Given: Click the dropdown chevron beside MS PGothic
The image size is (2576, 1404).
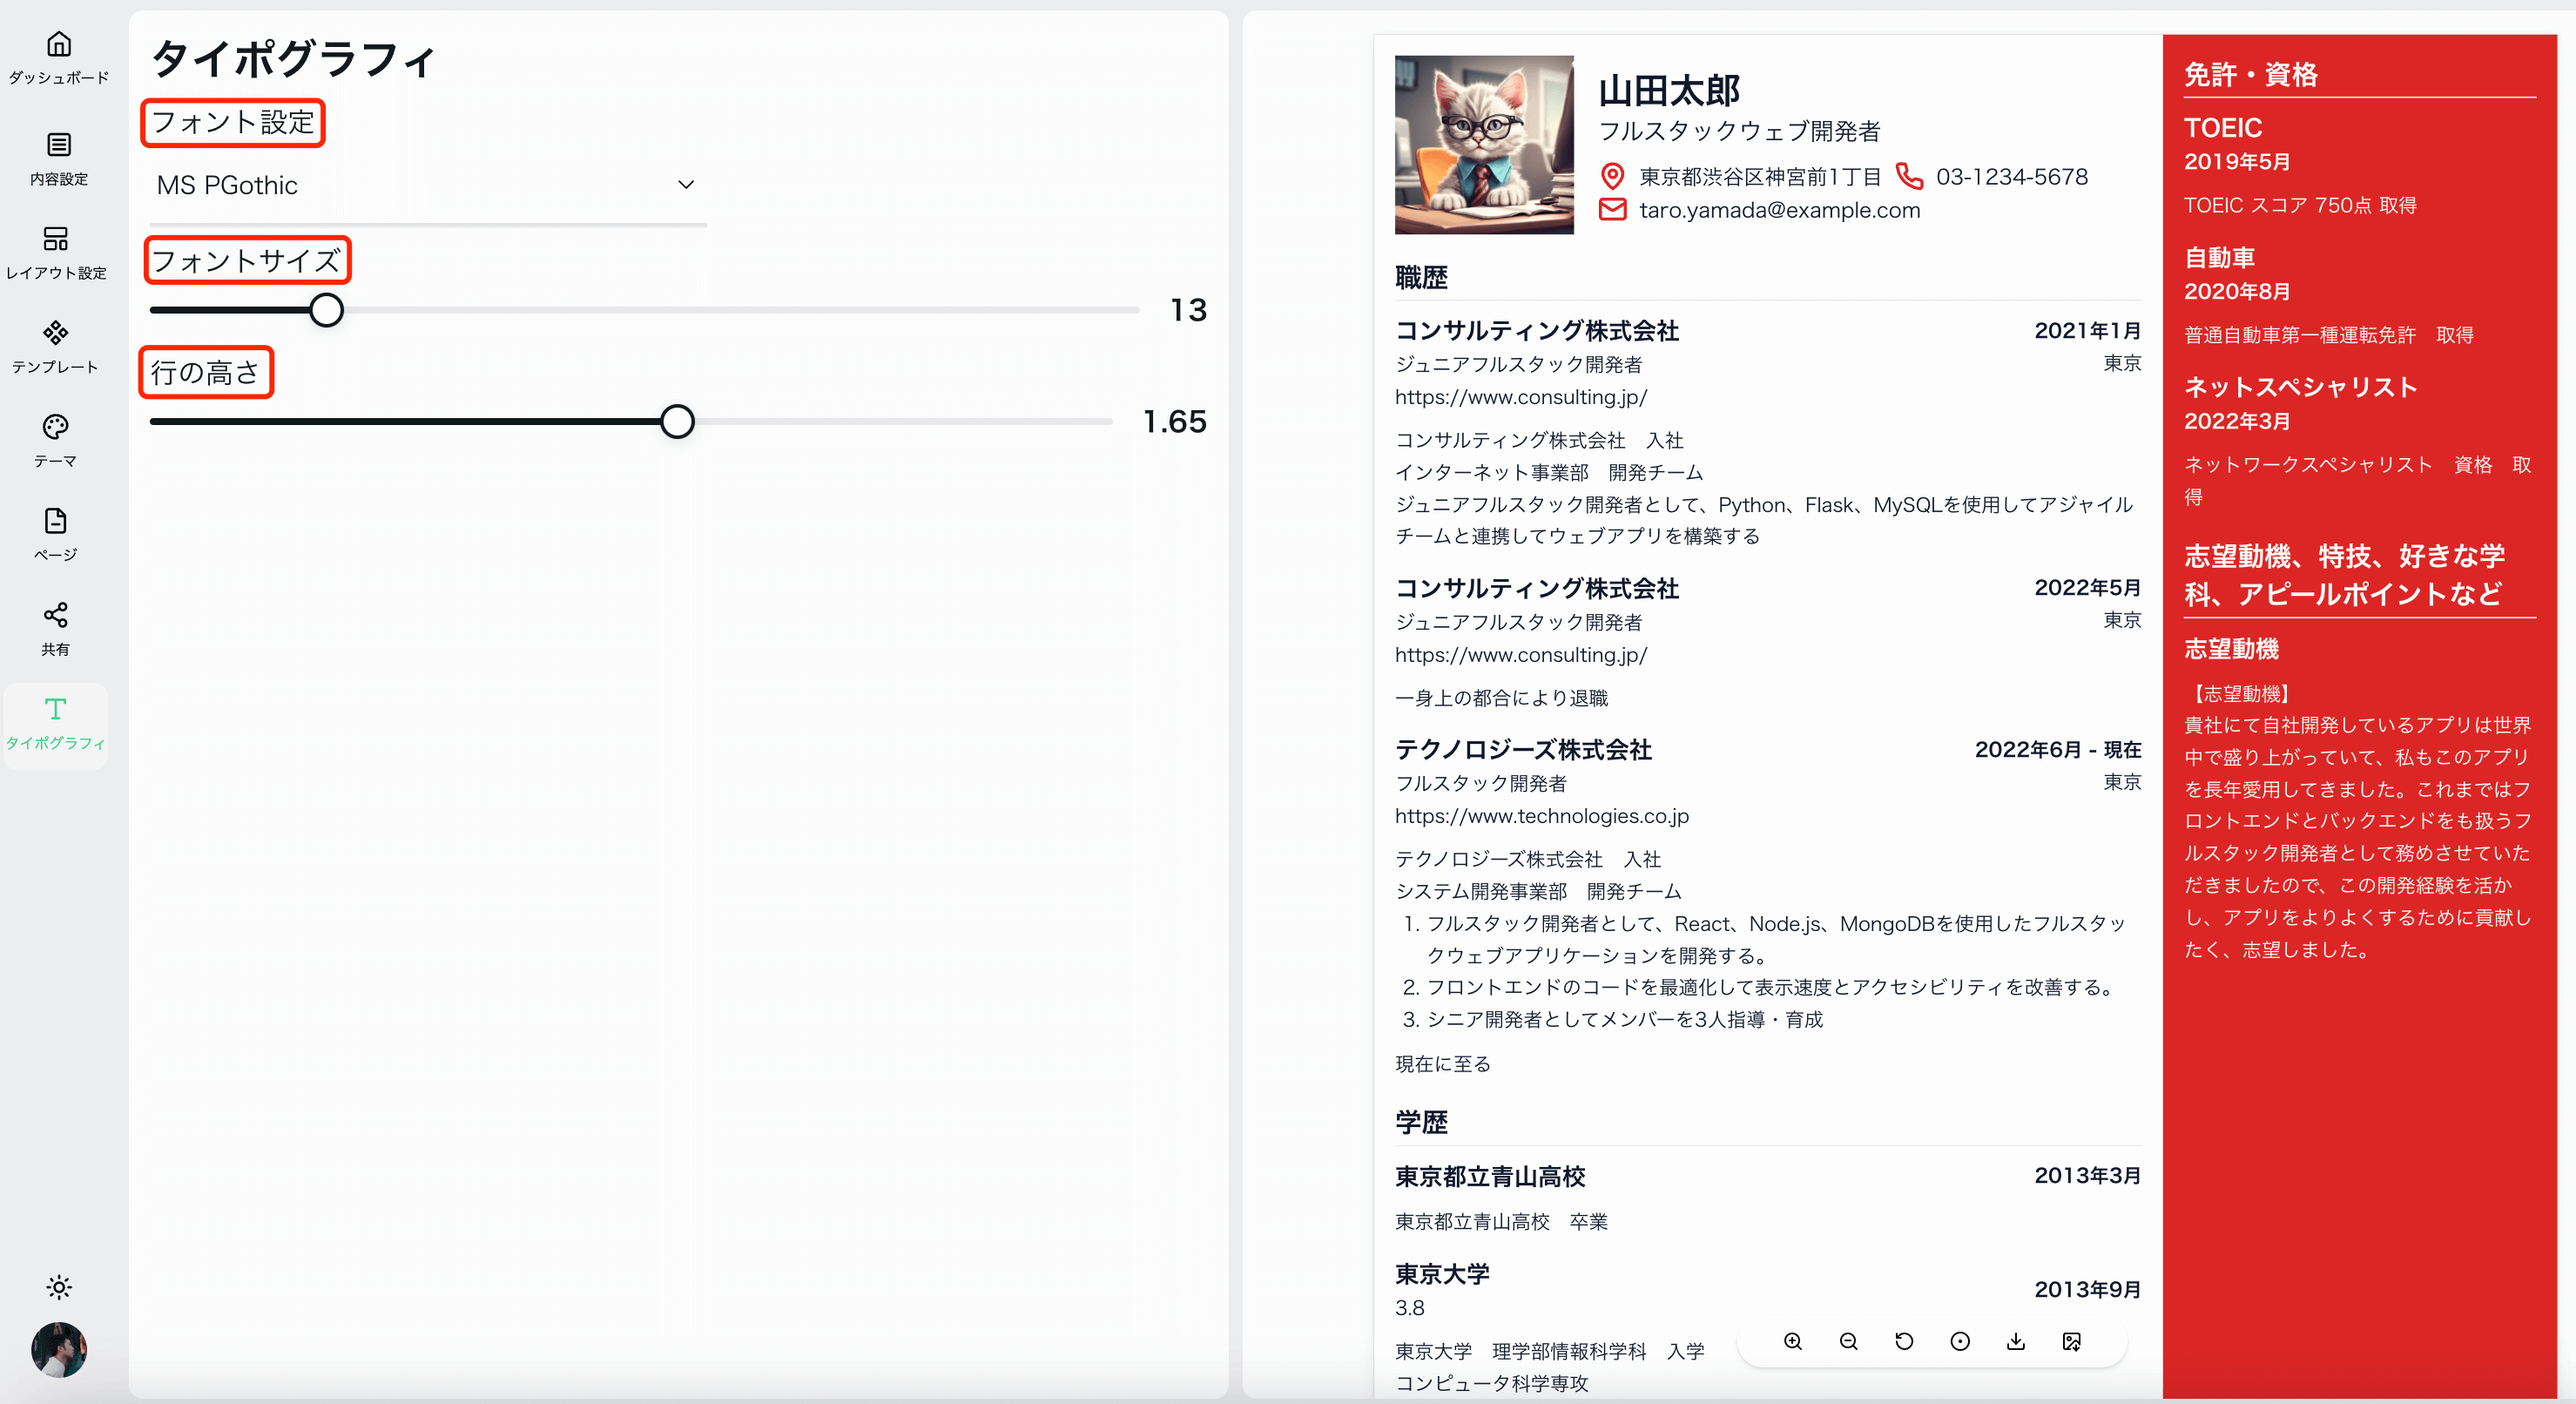Looking at the screenshot, I should tap(686, 185).
